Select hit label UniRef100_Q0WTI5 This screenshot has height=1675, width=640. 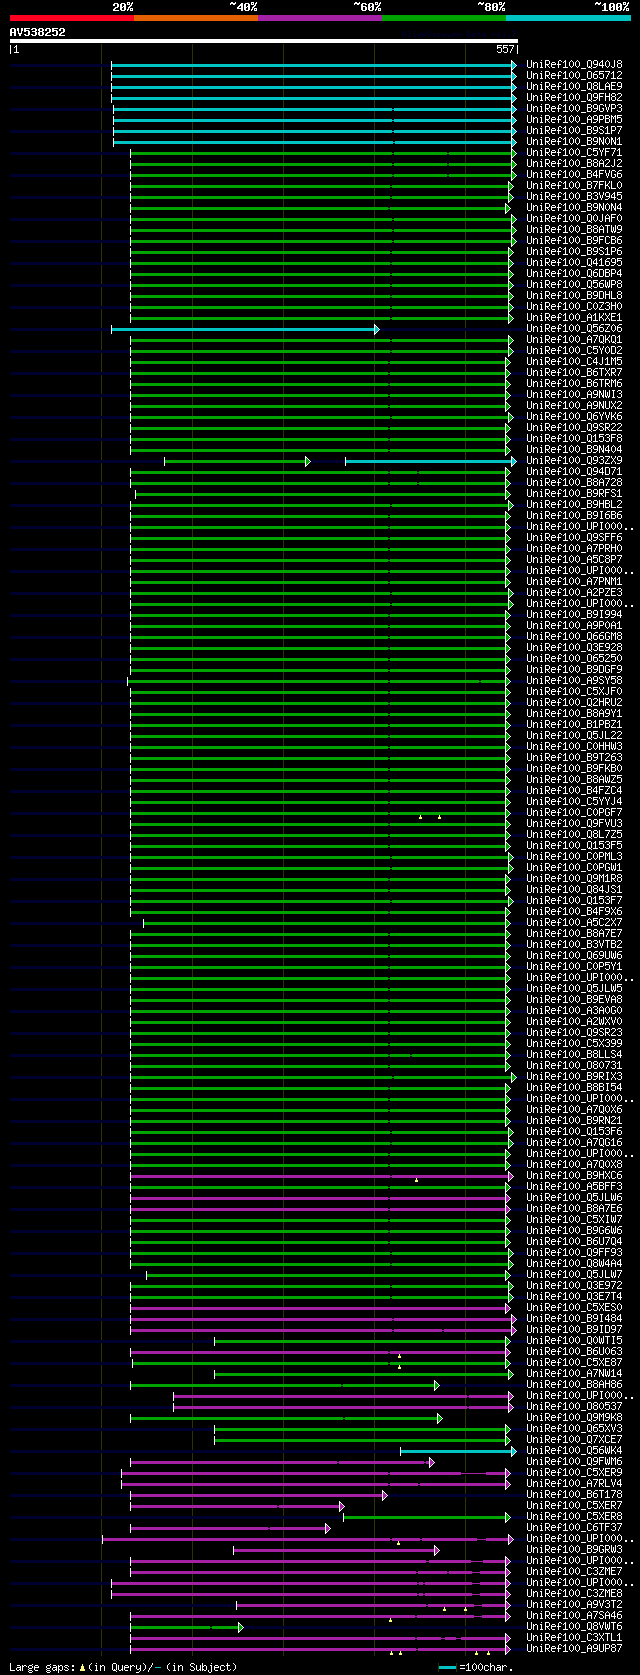(x=574, y=1340)
